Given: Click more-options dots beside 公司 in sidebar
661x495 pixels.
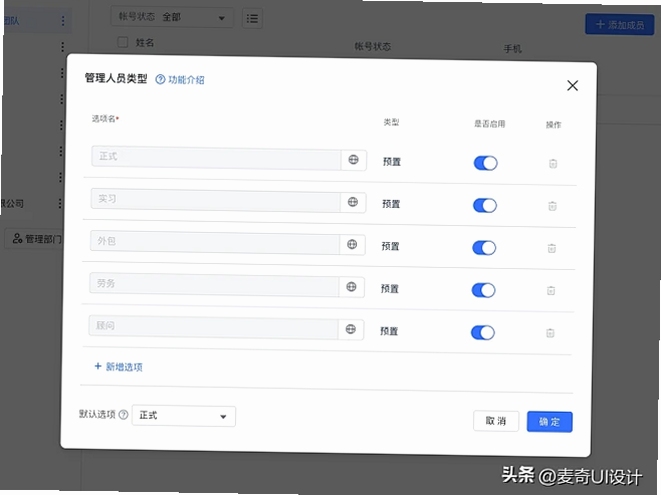Looking at the screenshot, I should [60, 204].
